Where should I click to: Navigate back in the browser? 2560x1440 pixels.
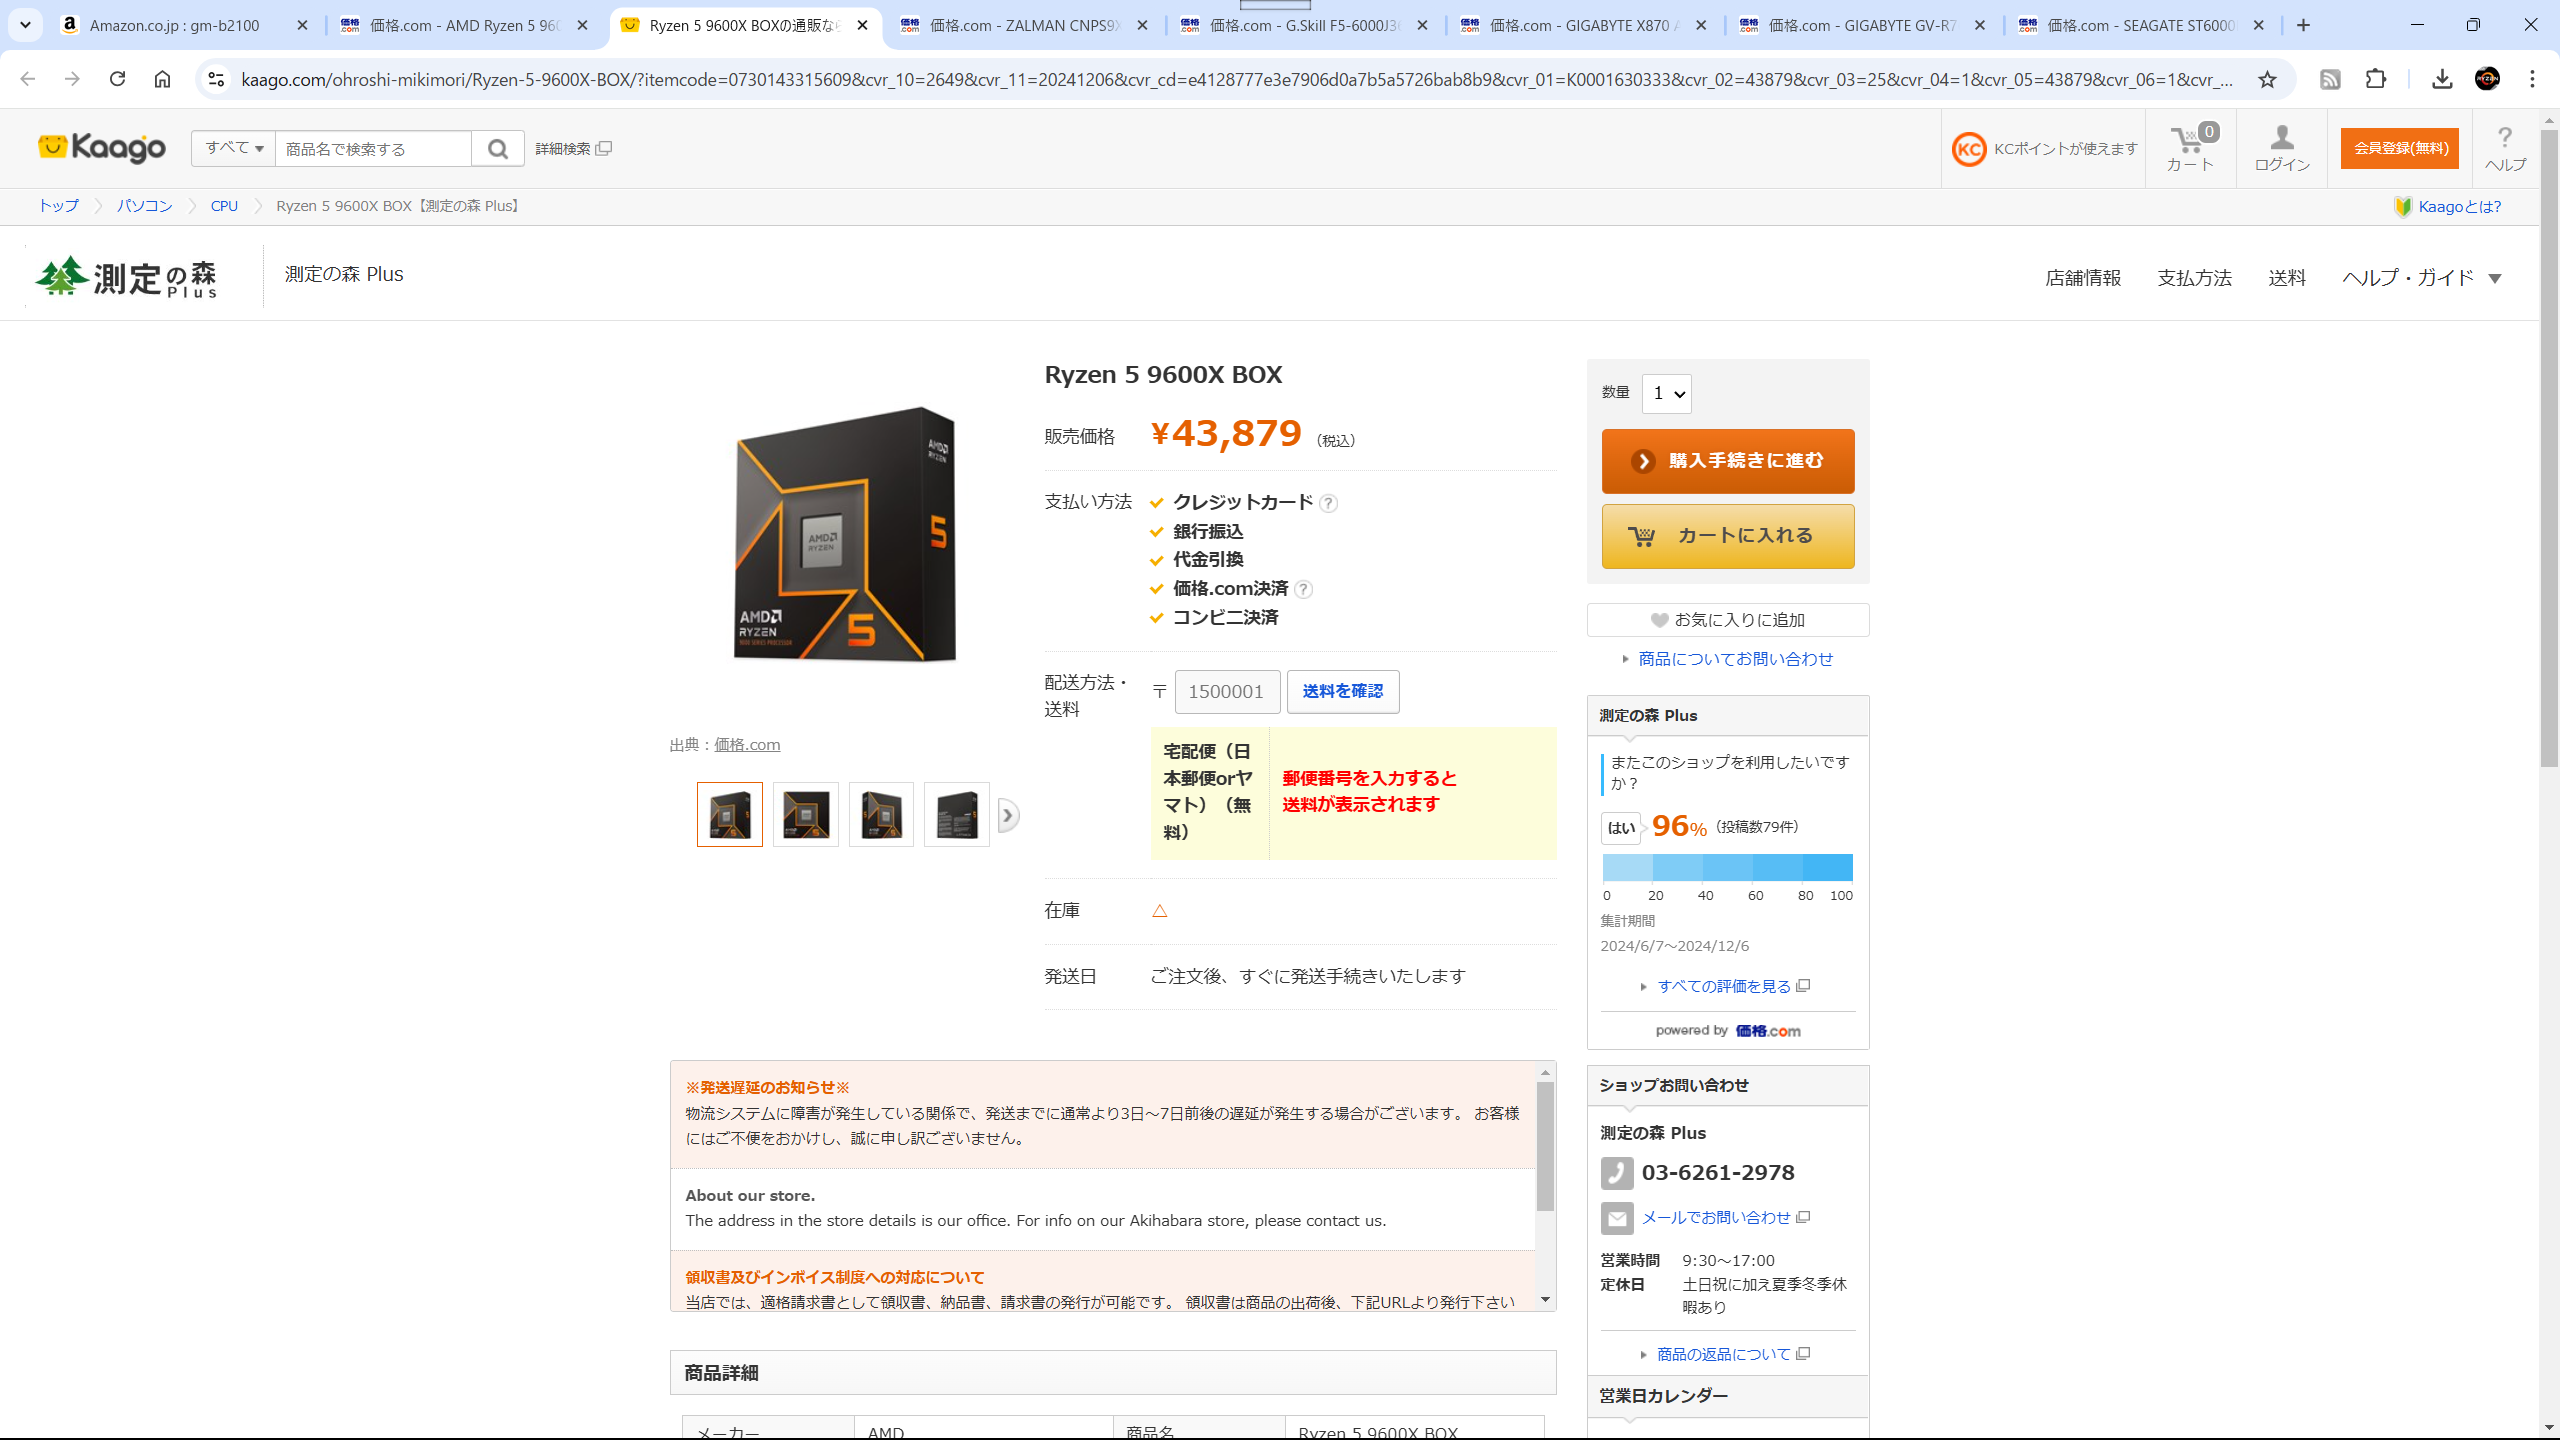[27, 79]
